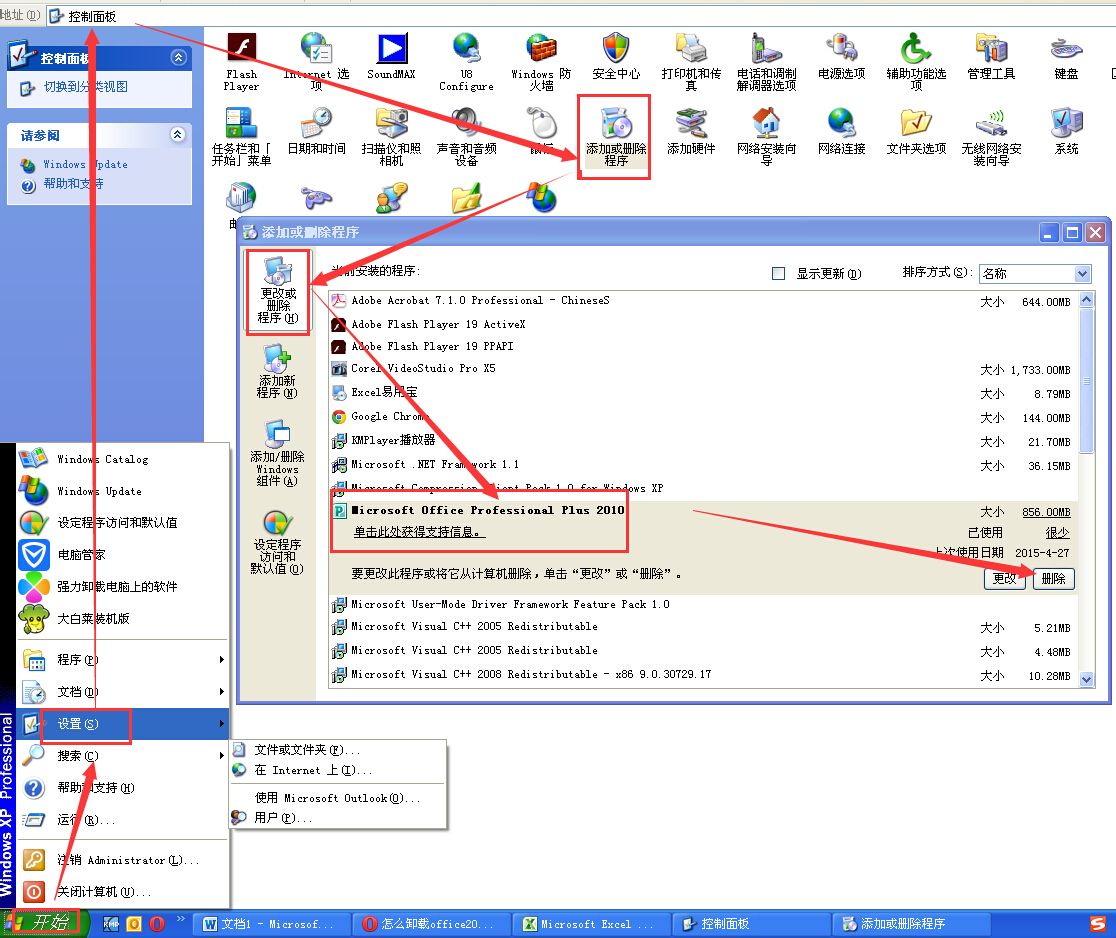The image size is (1116, 938).
Task: Select Adobe Acrobat 7.1.0 Professional entry
Action: [x=703, y=301]
